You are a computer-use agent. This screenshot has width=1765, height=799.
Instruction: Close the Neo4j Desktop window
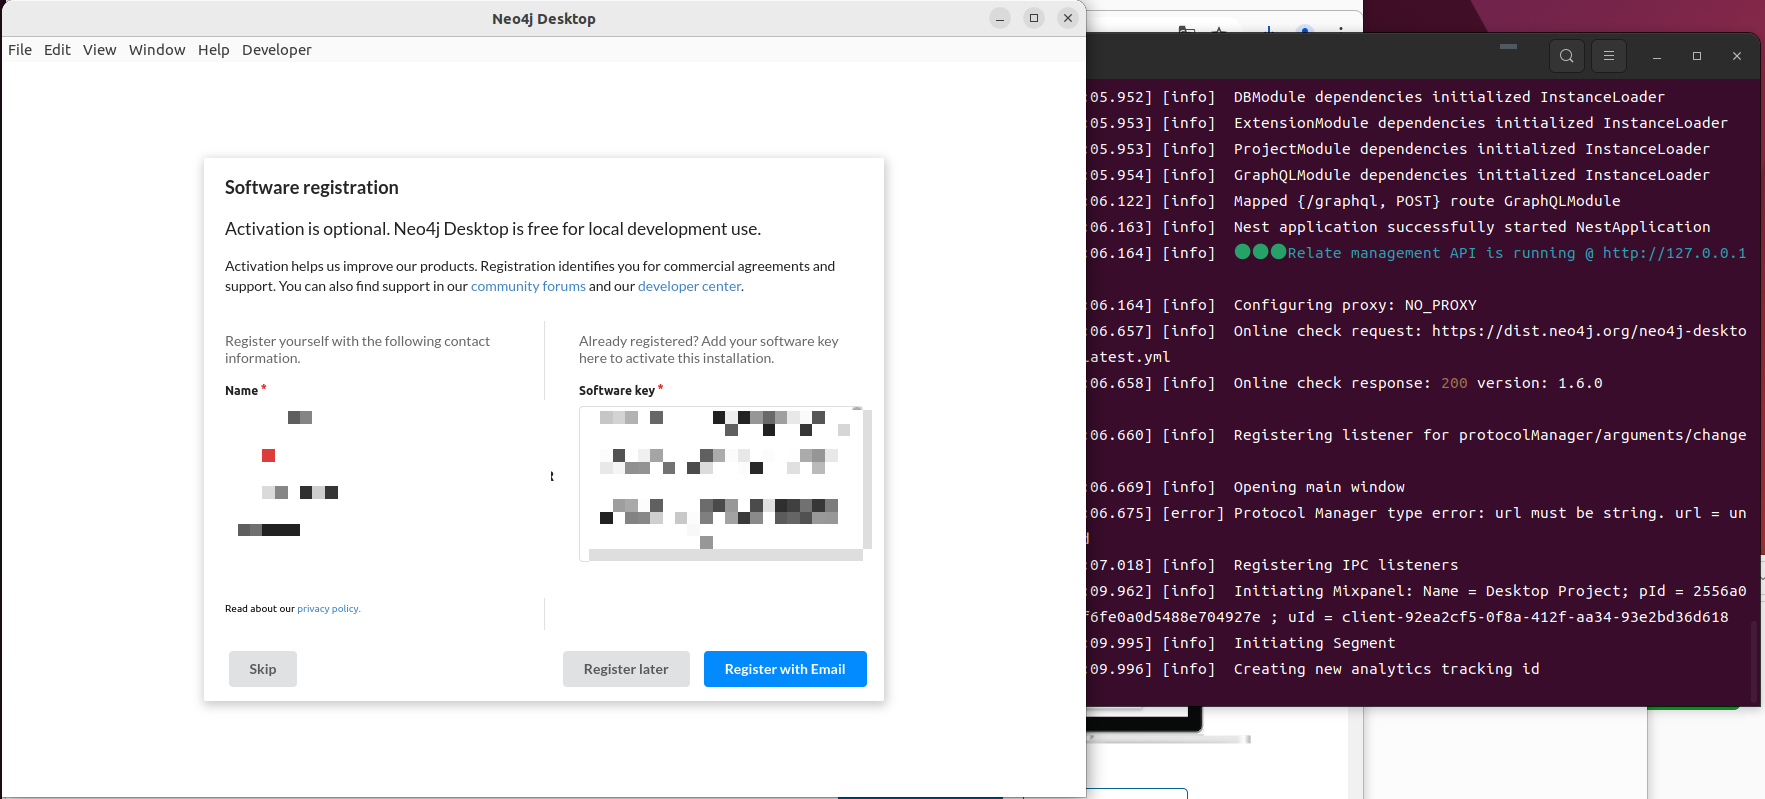(1068, 18)
